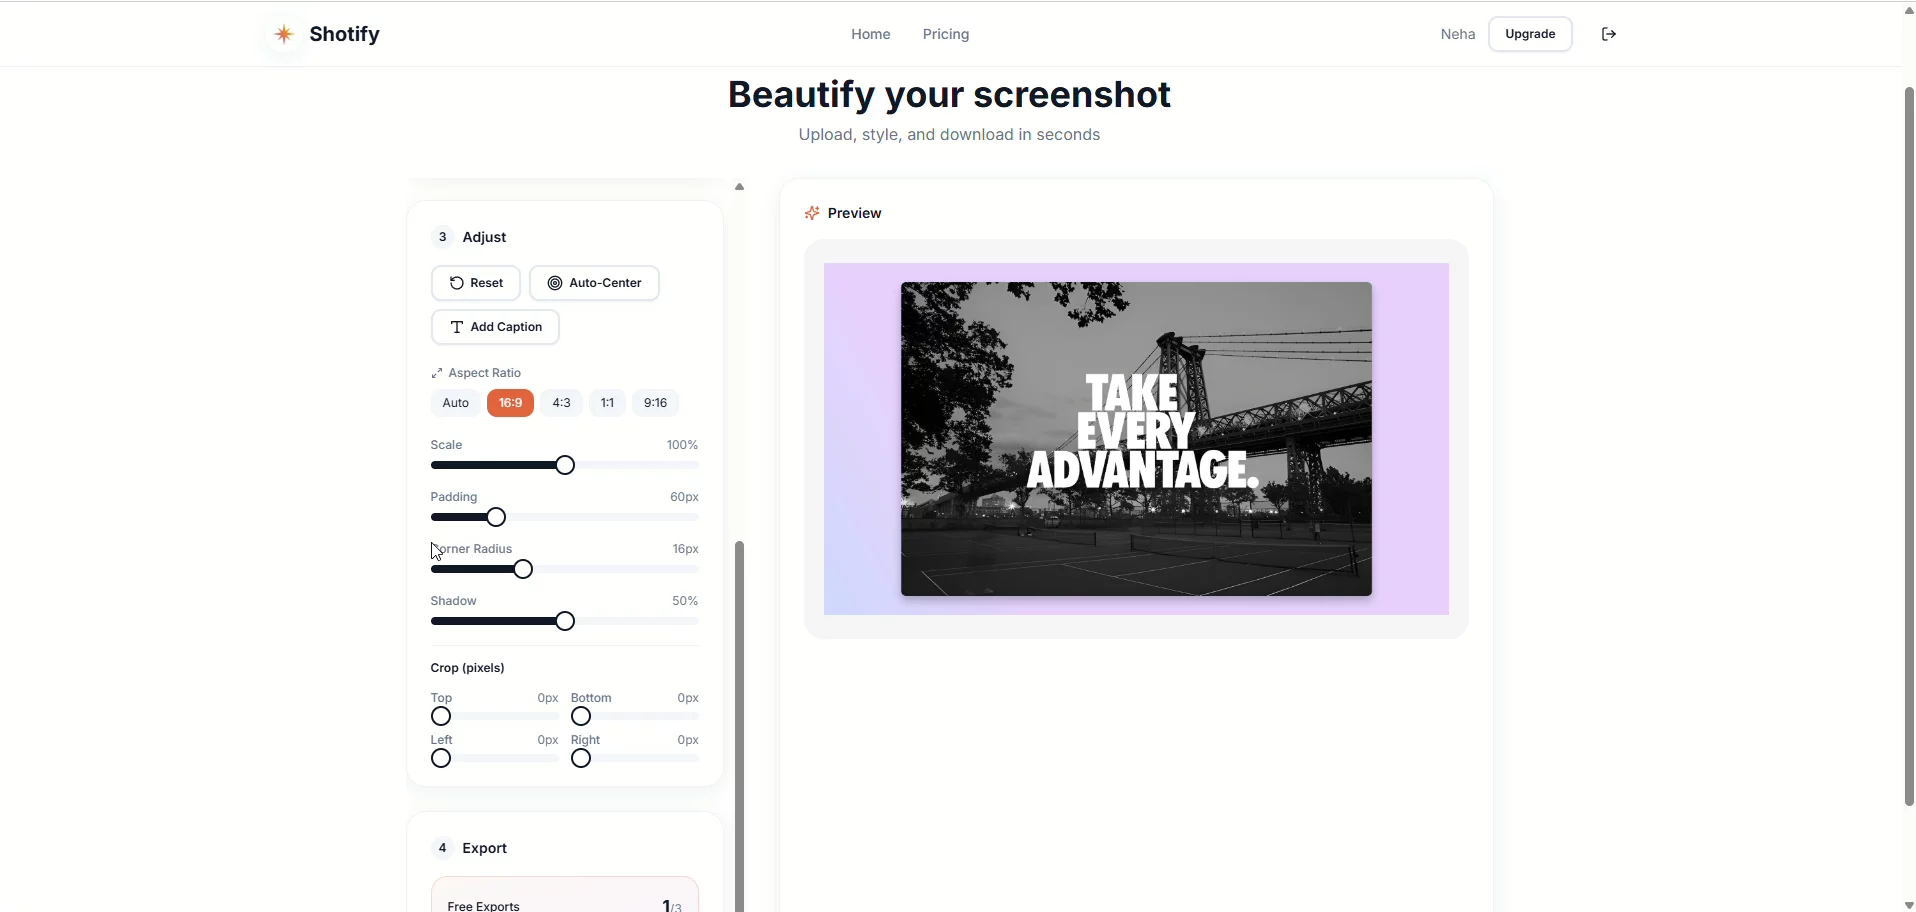Increase Shadow using its slider handle
The height and width of the screenshot is (912, 1916).
click(x=564, y=620)
